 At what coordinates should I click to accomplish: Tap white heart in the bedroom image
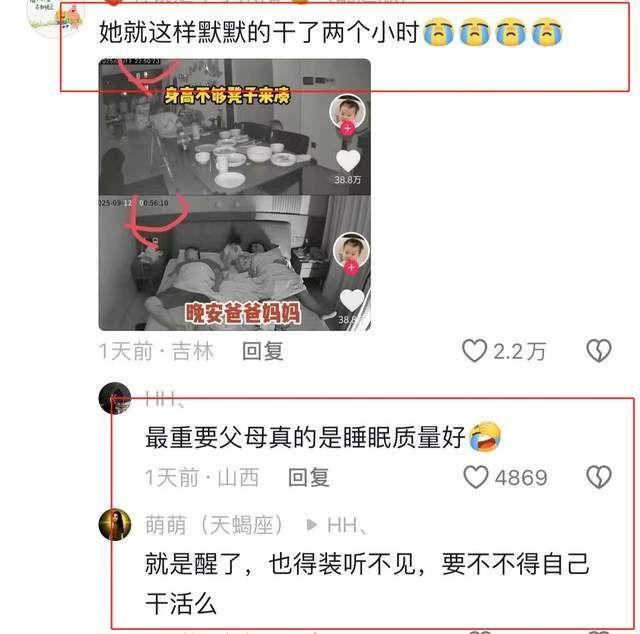coord(352,300)
